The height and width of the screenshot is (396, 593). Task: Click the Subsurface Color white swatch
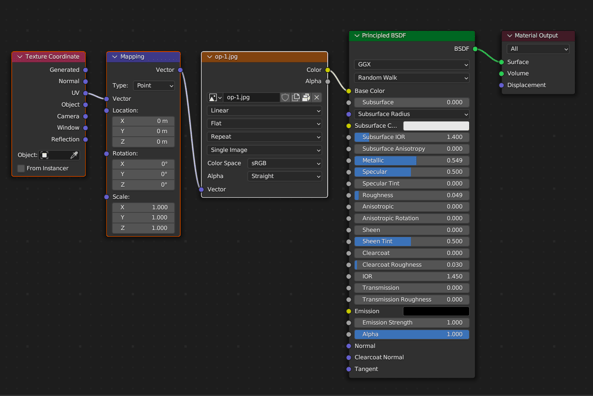point(436,126)
